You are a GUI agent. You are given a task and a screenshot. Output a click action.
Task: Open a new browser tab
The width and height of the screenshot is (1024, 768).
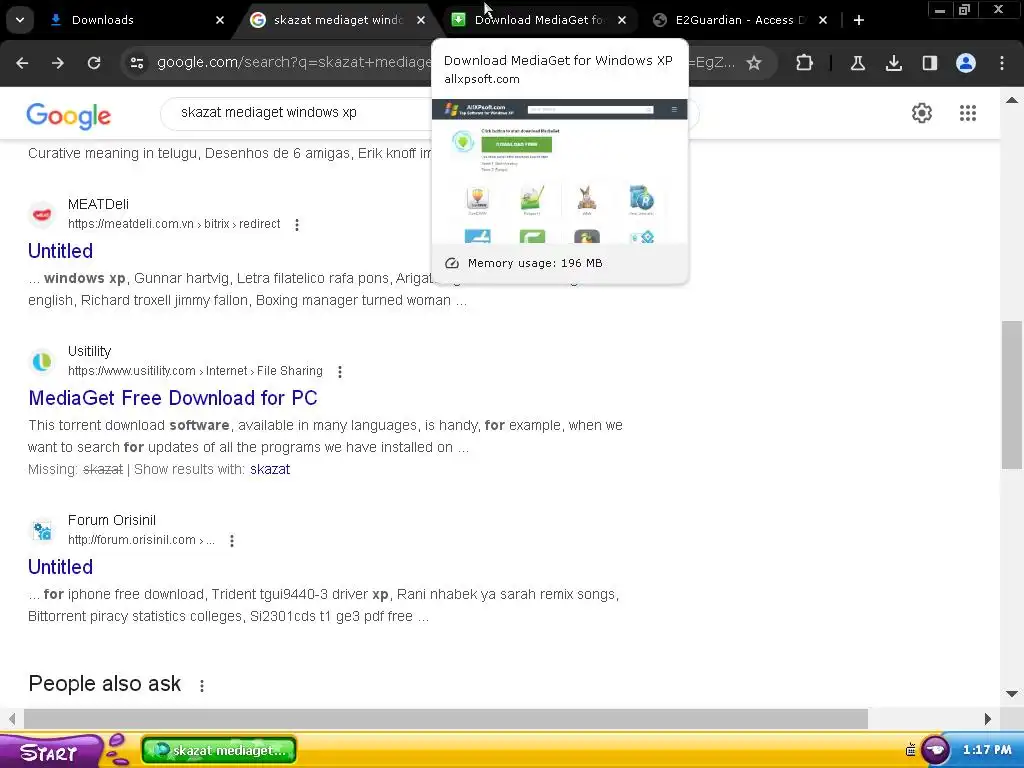[x=859, y=20]
